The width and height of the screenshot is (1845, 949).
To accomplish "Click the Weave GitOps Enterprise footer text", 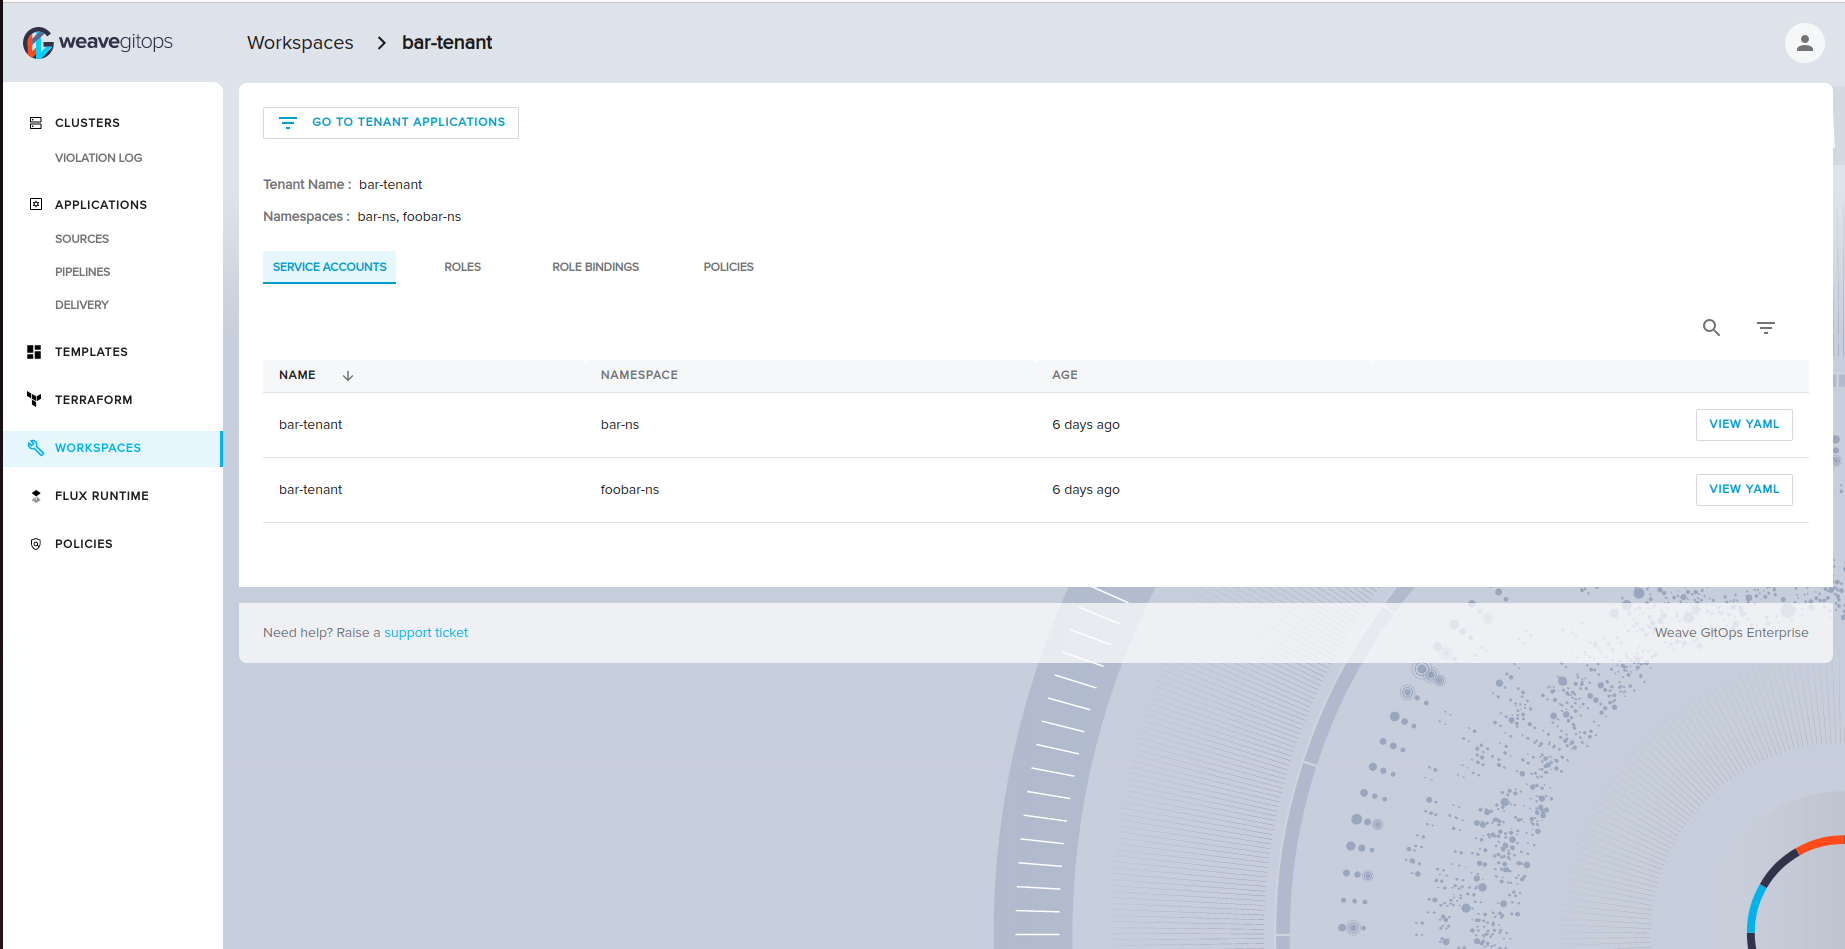I will (1731, 633).
